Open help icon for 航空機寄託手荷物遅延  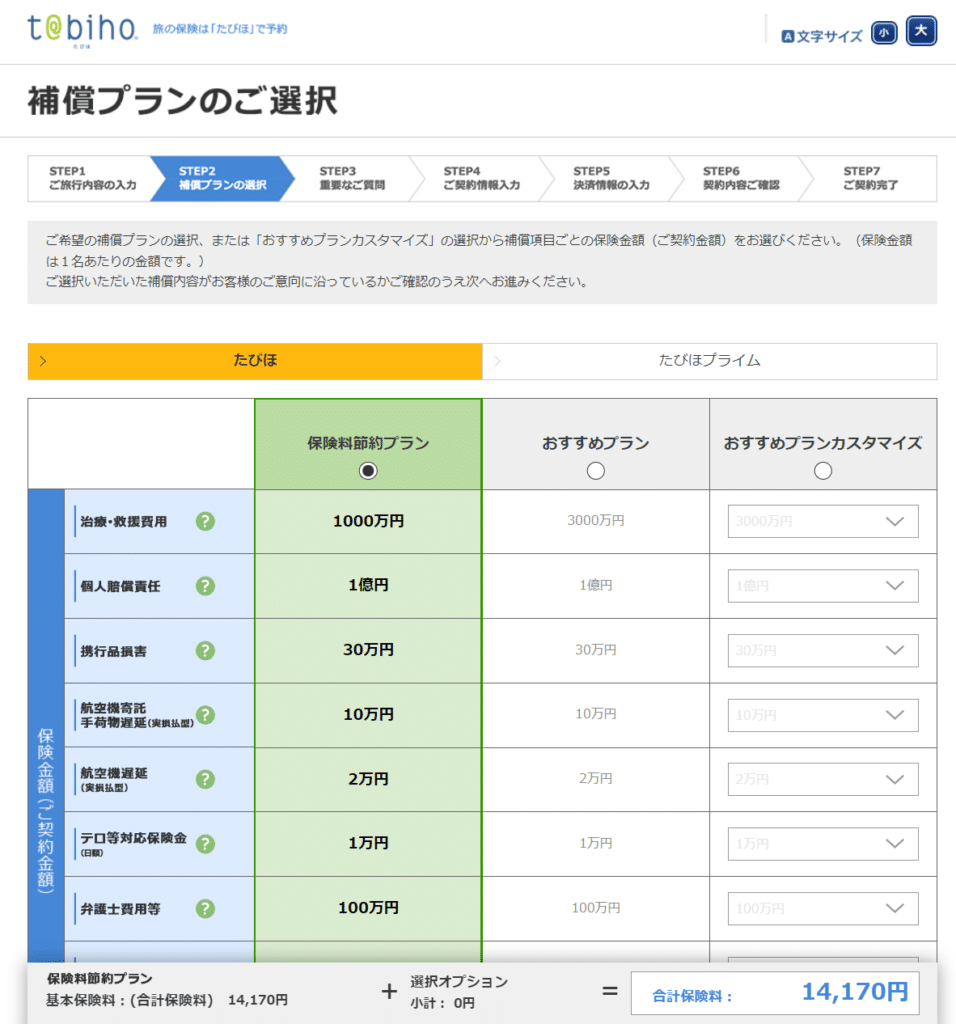(205, 715)
